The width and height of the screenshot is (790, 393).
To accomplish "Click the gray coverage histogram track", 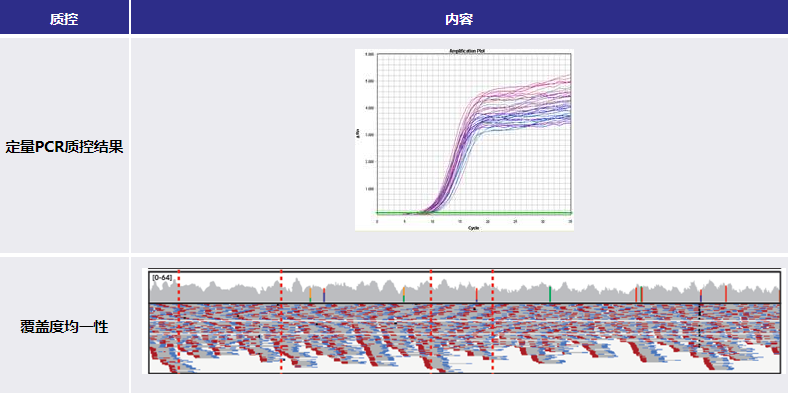I will 465,288.
